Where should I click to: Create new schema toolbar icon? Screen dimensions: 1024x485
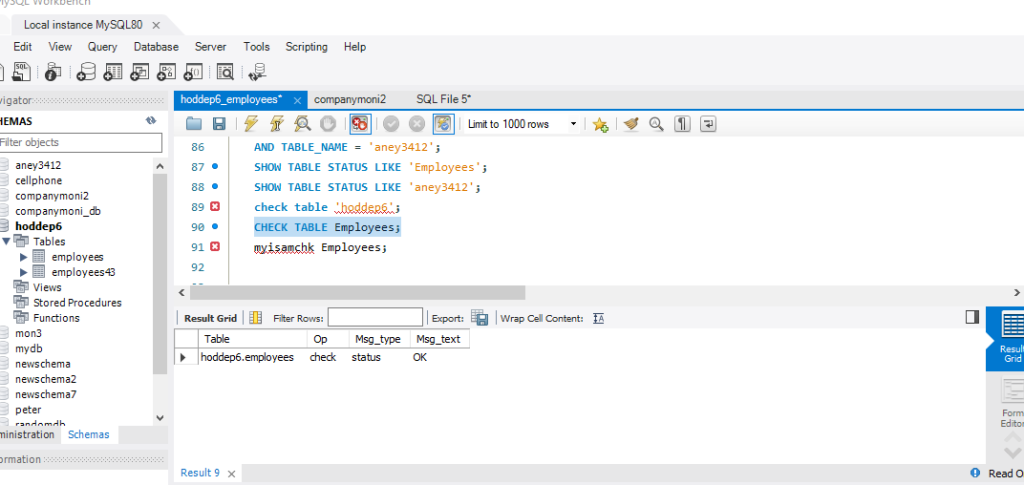click(x=86, y=71)
